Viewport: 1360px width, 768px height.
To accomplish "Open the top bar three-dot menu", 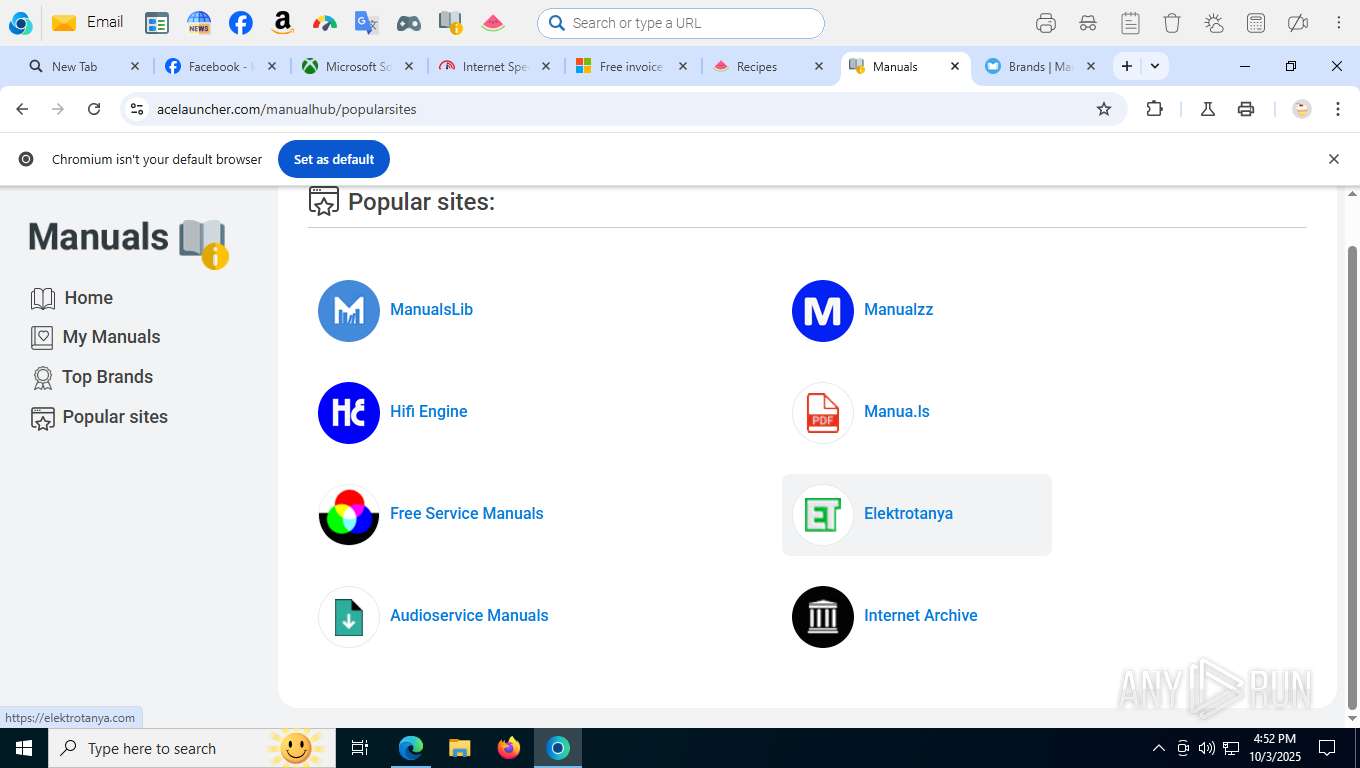I will (1338, 23).
